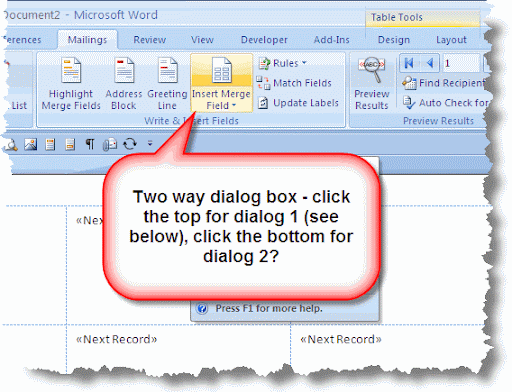Screen dimensions: 512x392
Task: Click the picture icon in quick toolbar
Action: [x=30, y=144]
